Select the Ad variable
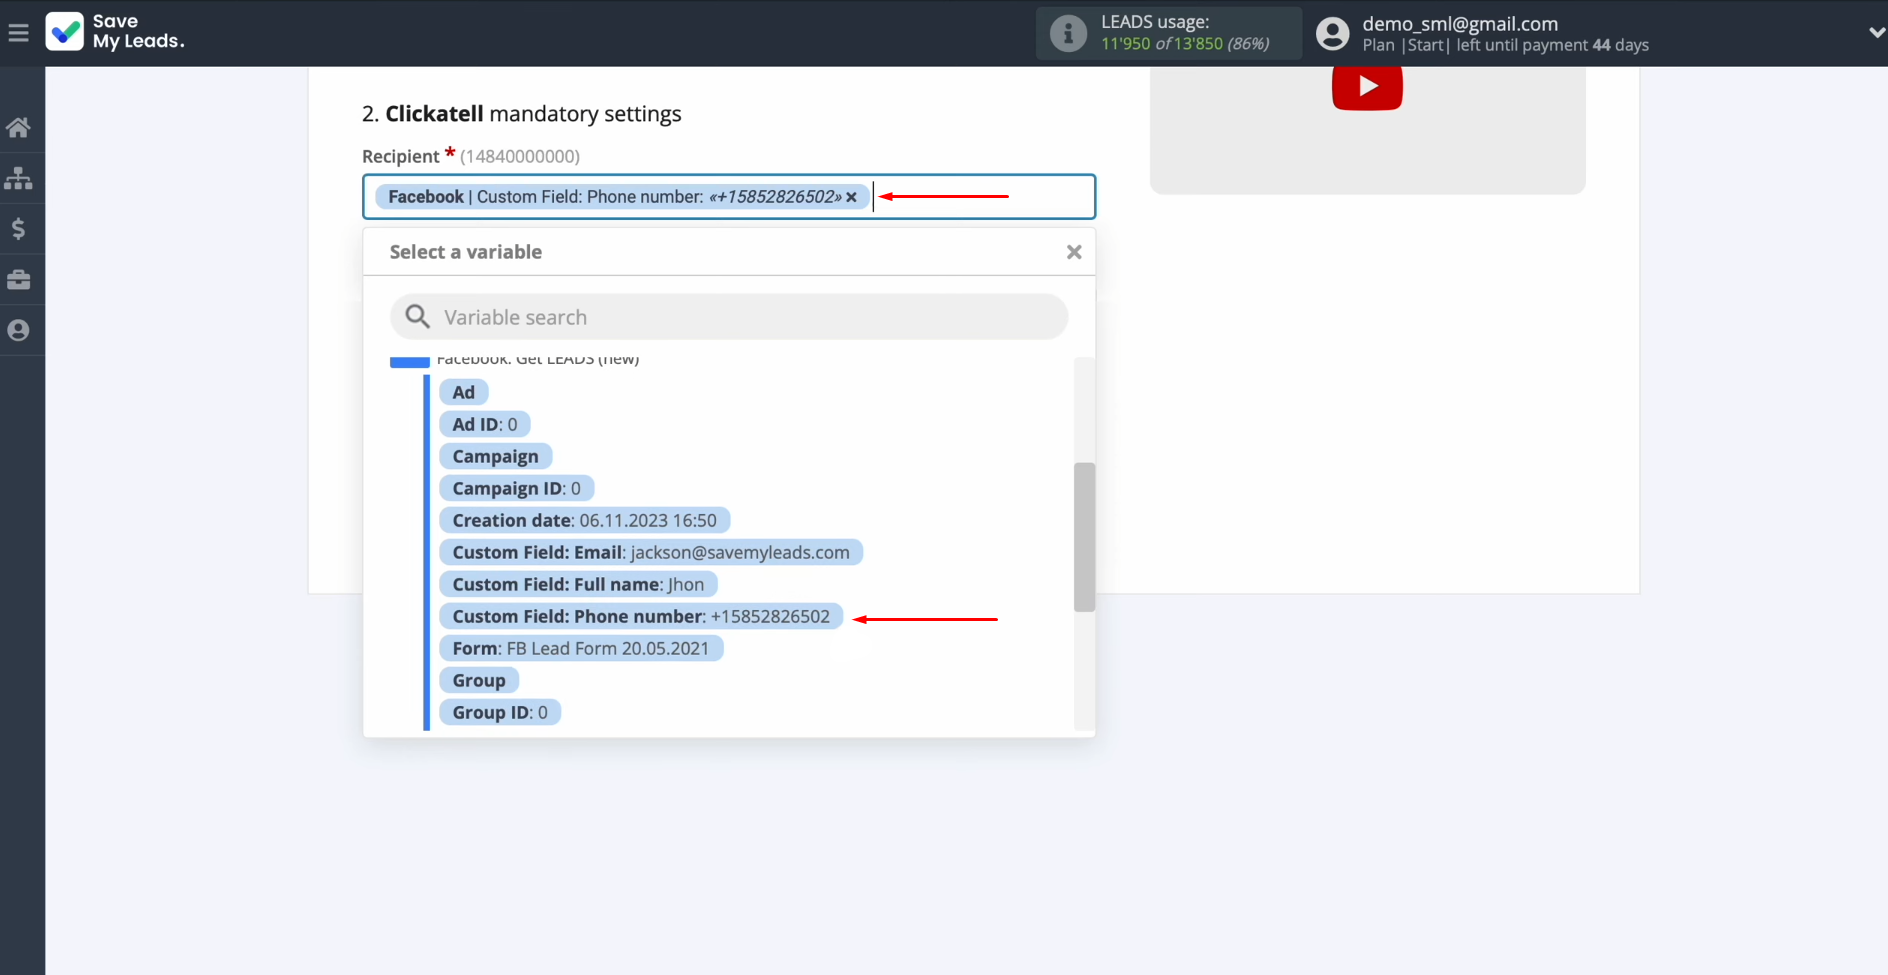The width and height of the screenshot is (1888, 975). tap(463, 392)
